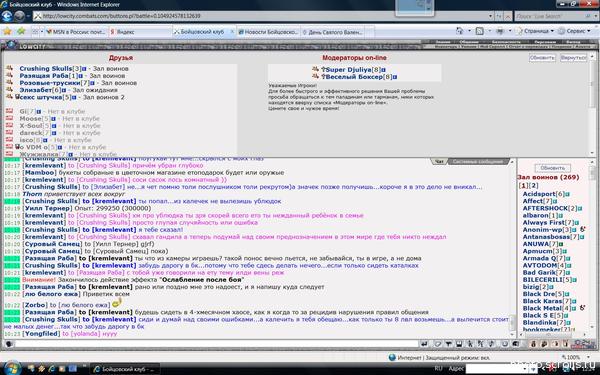
Task: Click the Вернуться button in friends panel
Action: pyautogui.click(x=573, y=58)
